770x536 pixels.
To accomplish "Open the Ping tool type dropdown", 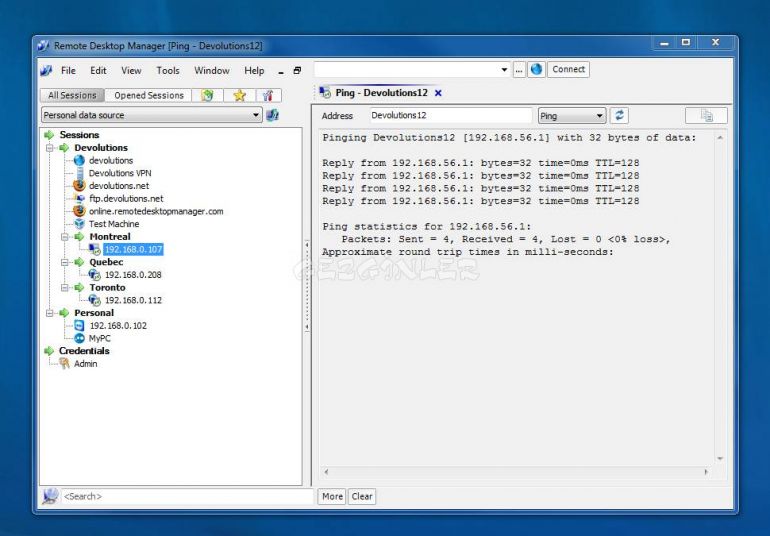I will coord(572,116).
